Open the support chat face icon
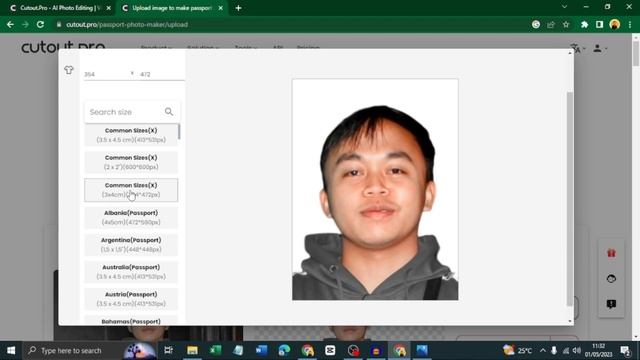 pyautogui.click(x=611, y=279)
